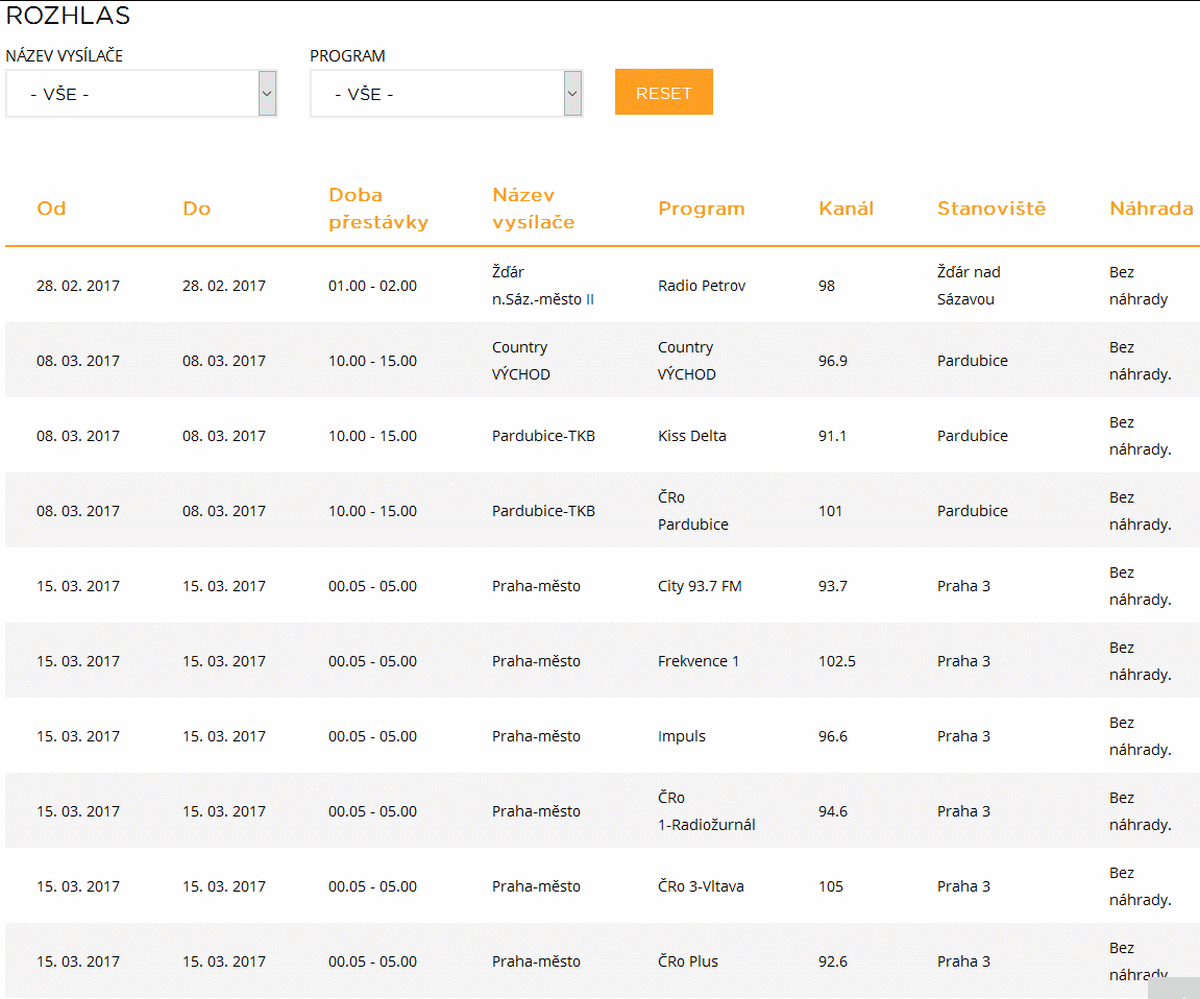
Task: Click channel value 93.7
Action: 832,586
